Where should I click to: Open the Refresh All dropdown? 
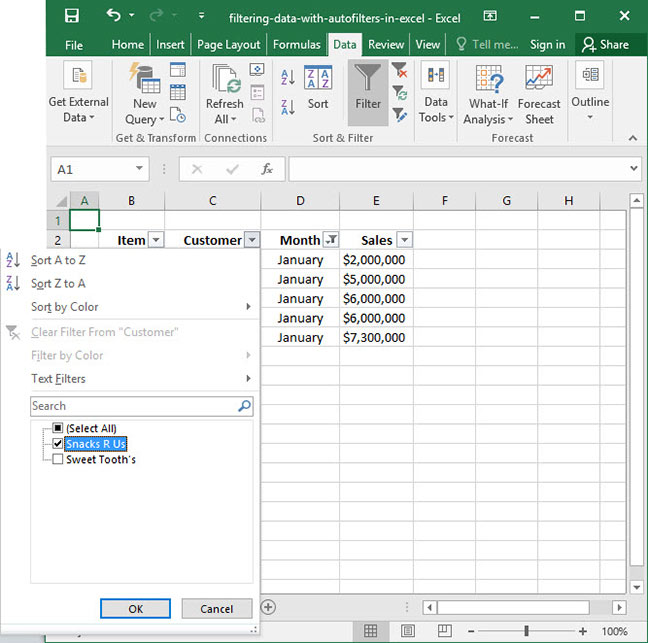point(225,112)
